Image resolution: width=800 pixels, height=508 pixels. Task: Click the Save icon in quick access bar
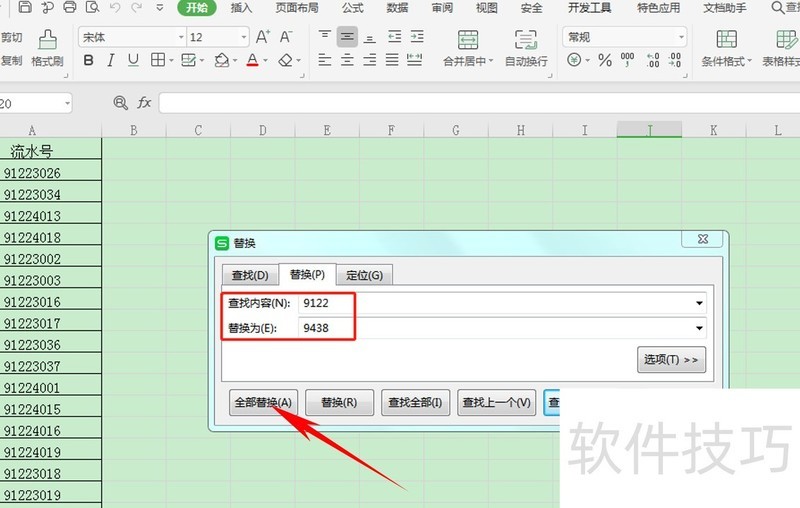point(25,7)
